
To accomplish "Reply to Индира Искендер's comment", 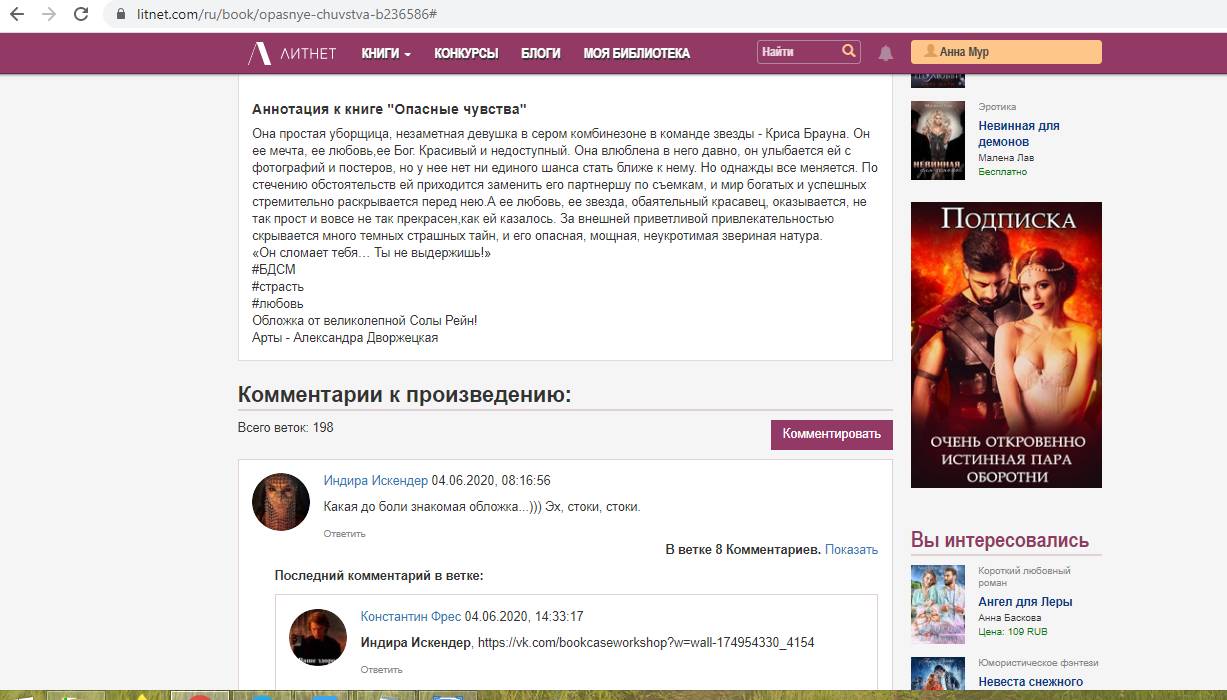I will tap(344, 534).
